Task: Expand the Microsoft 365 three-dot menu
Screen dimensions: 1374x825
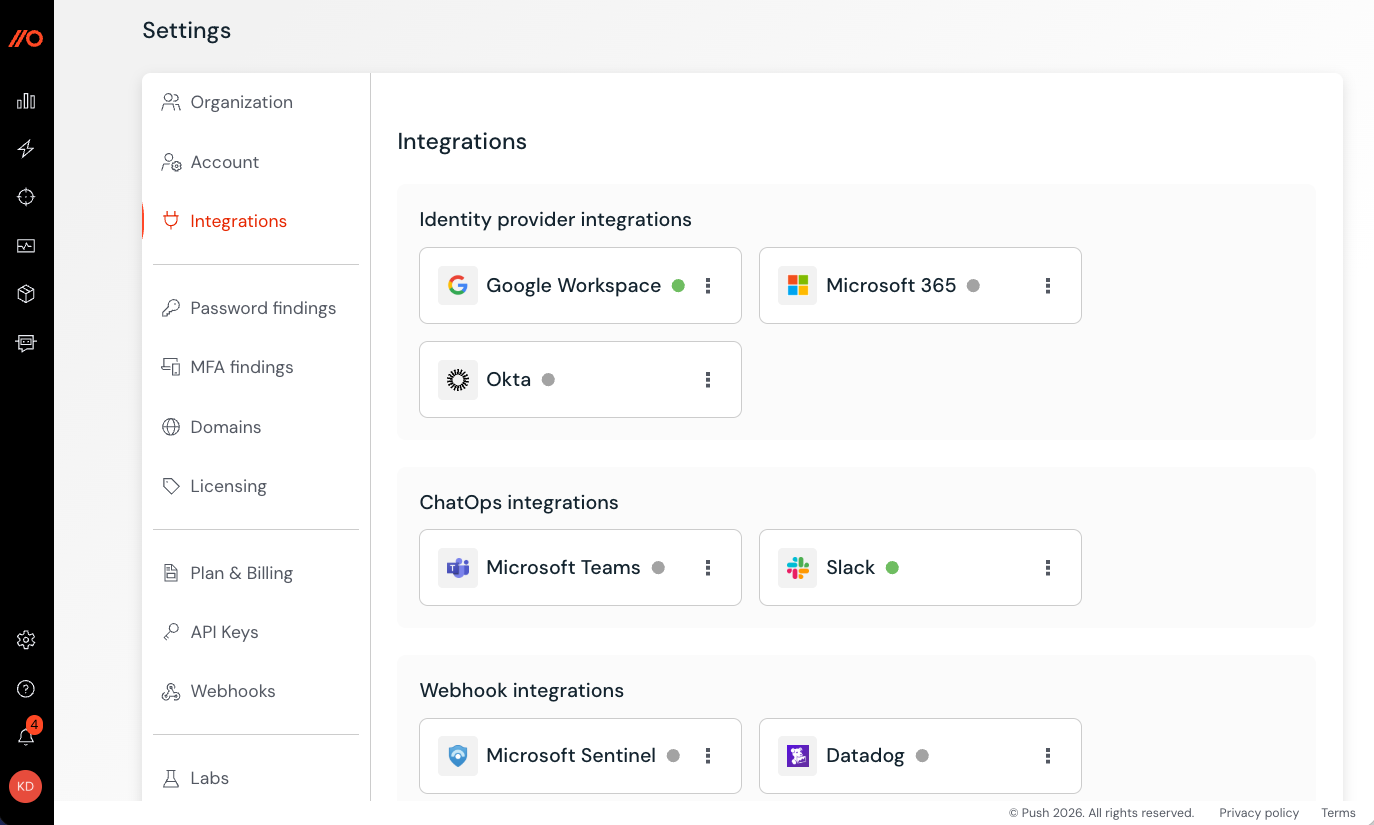Action: point(1048,285)
